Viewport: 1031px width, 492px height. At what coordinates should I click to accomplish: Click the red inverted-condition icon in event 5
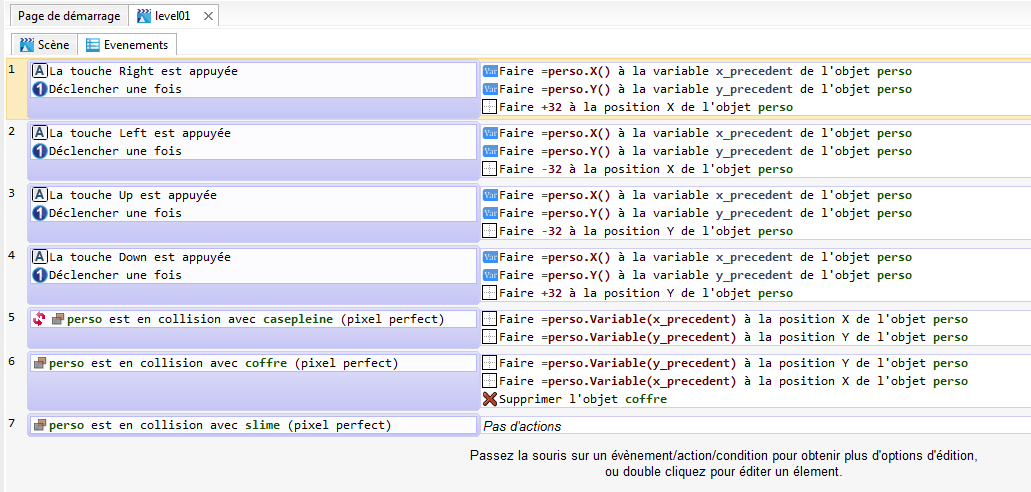point(39,319)
